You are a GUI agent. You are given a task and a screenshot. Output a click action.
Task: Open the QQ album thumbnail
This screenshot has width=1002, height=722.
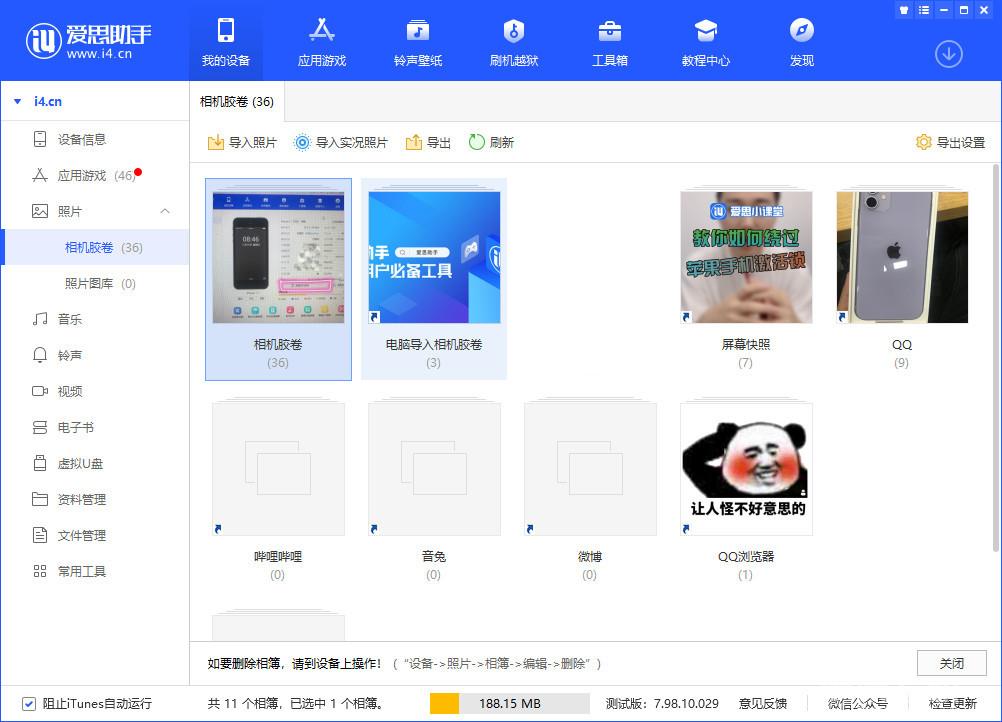901,256
